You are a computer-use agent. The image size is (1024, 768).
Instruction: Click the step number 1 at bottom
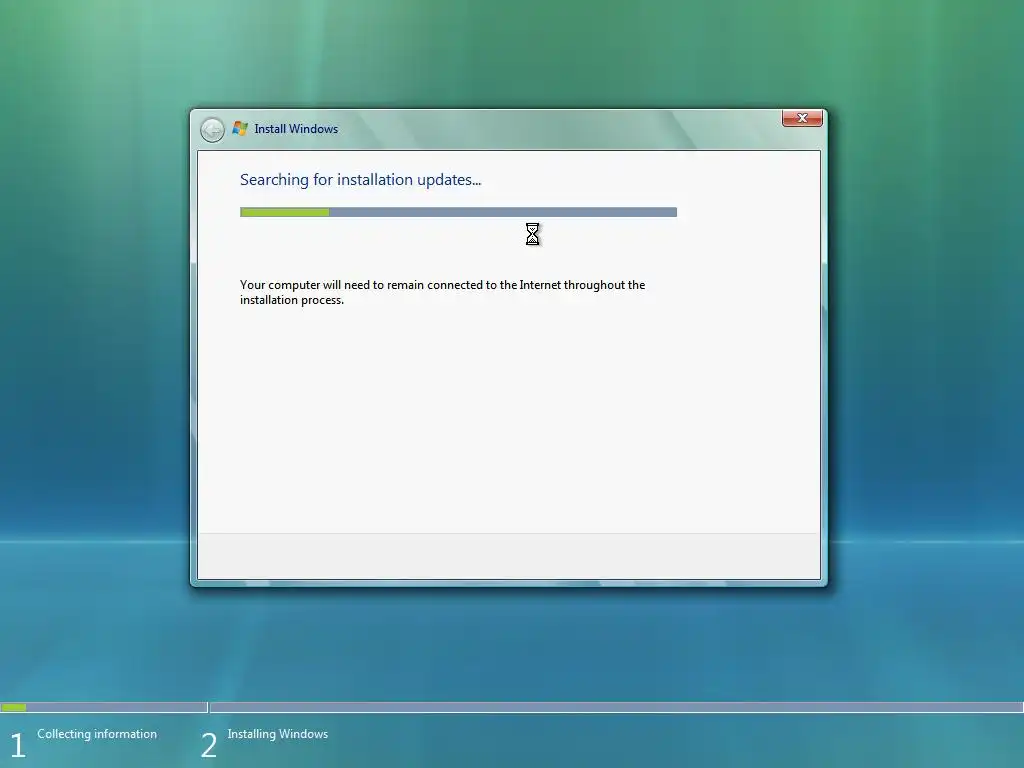[18, 745]
